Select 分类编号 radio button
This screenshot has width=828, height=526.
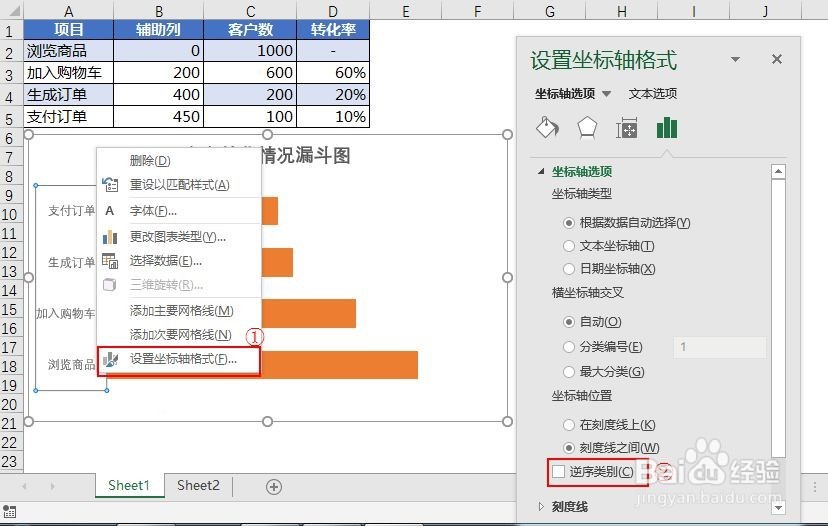(569, 347)
